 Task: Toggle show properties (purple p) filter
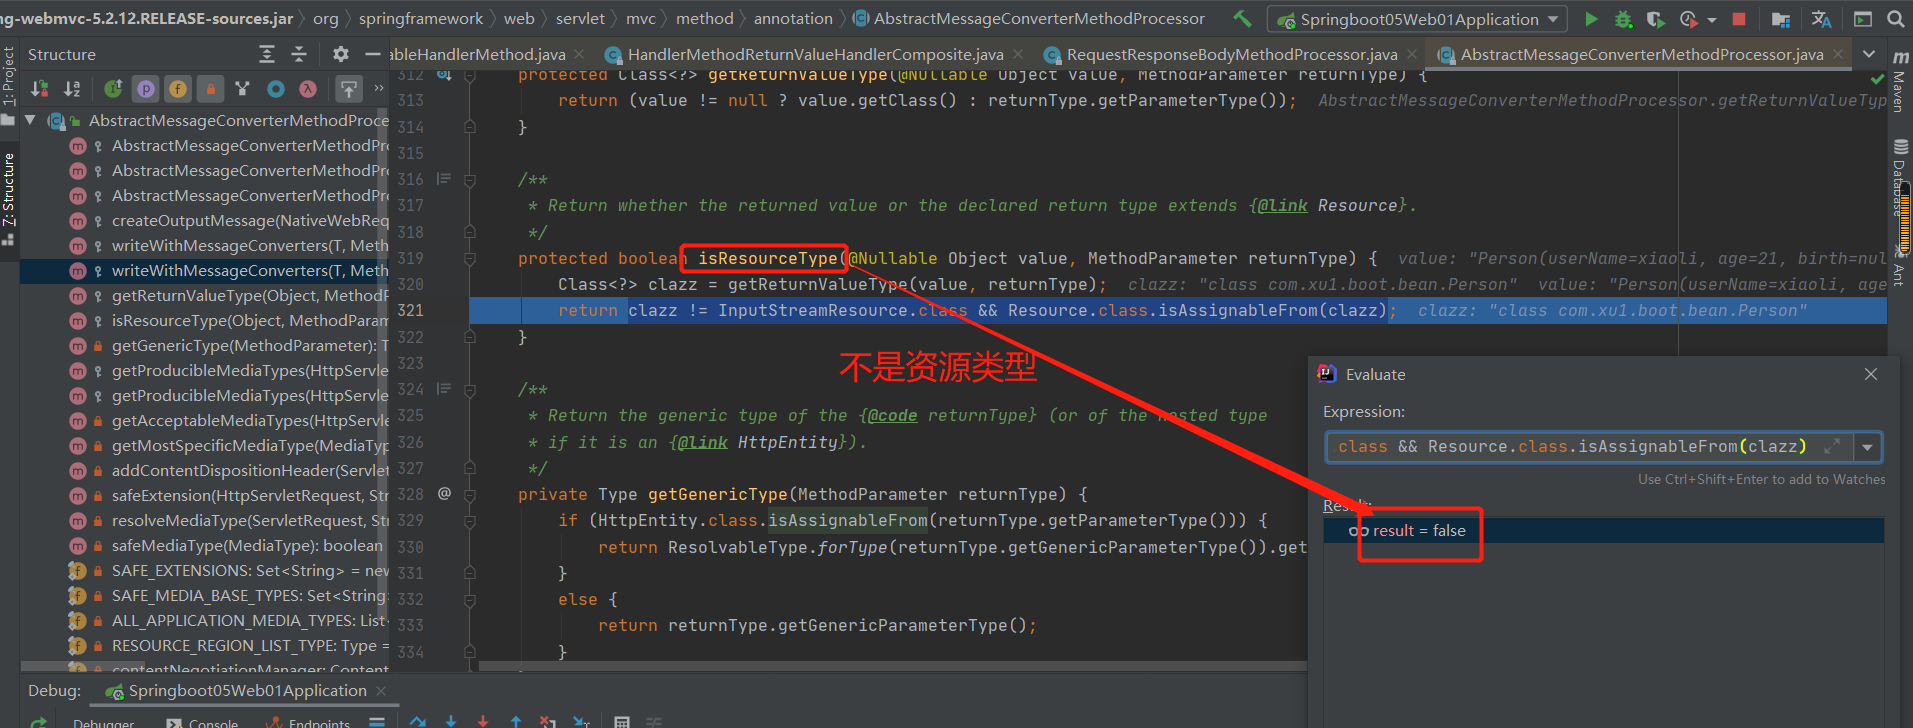[x=146, y=89]
